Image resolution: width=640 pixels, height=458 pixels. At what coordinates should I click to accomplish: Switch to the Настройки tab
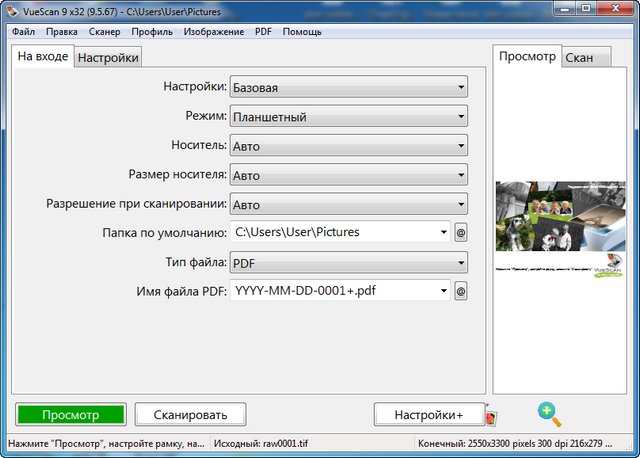click(108, 58)
